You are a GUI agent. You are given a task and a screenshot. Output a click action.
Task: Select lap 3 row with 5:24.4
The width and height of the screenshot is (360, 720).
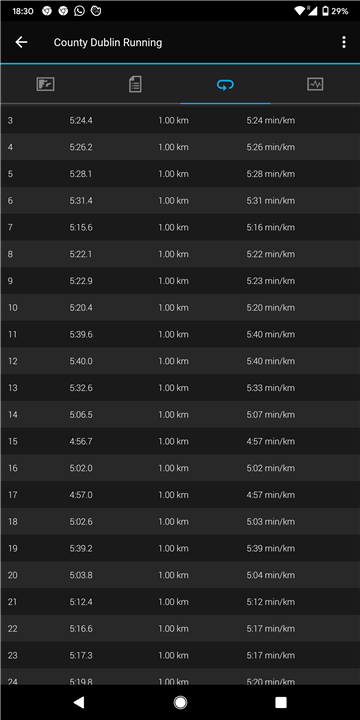[x=180, y=121]
